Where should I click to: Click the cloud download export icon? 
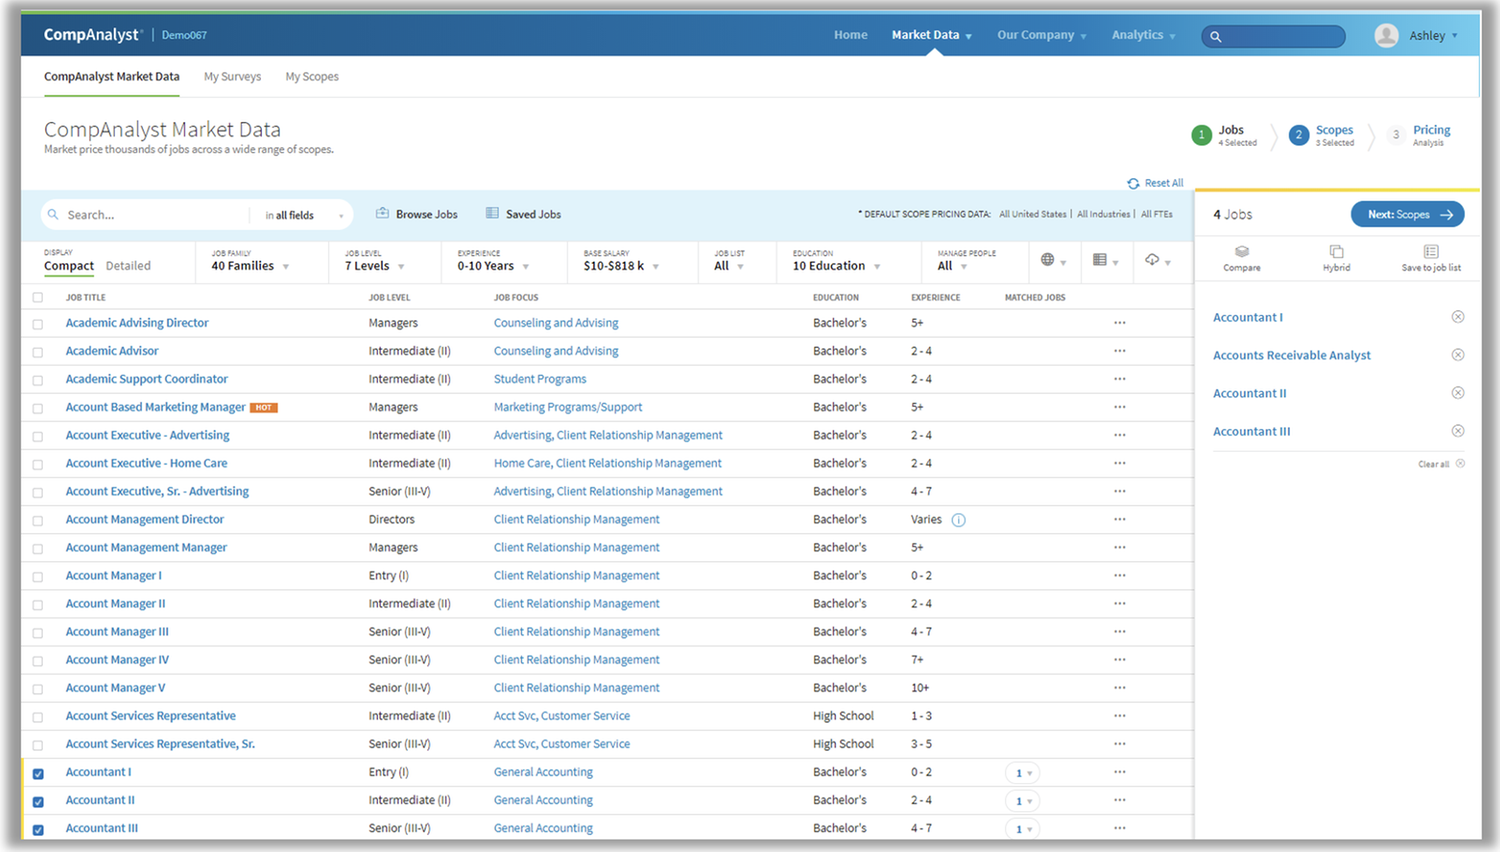1153,260
